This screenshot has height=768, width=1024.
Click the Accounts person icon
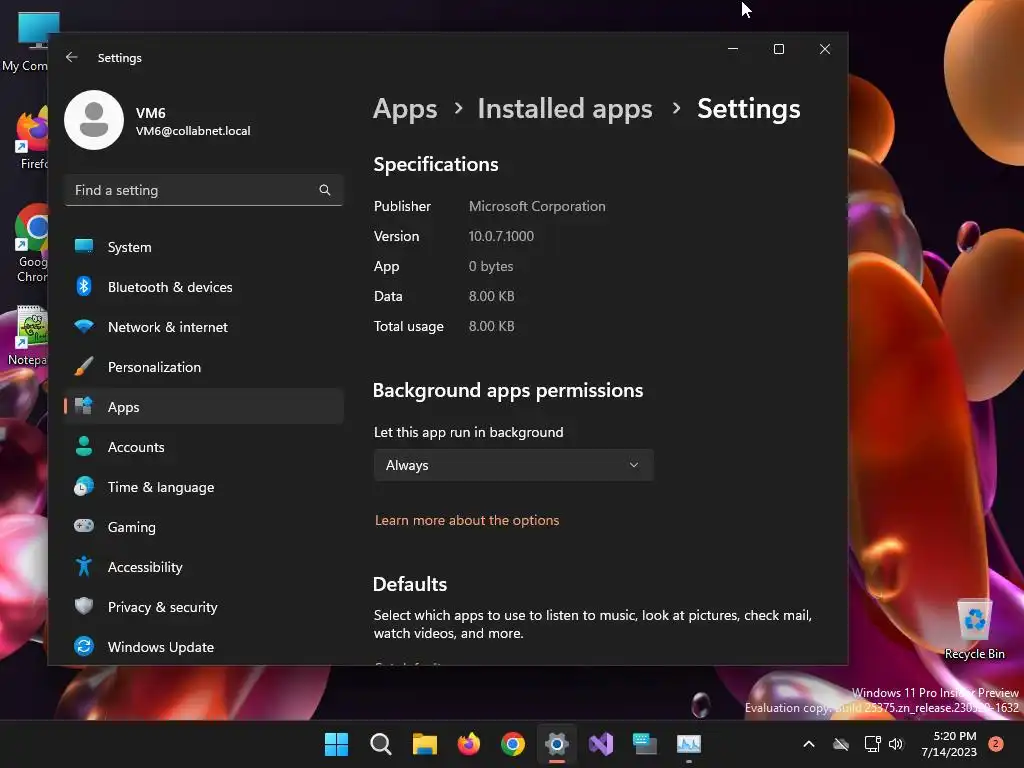(84, 446)
